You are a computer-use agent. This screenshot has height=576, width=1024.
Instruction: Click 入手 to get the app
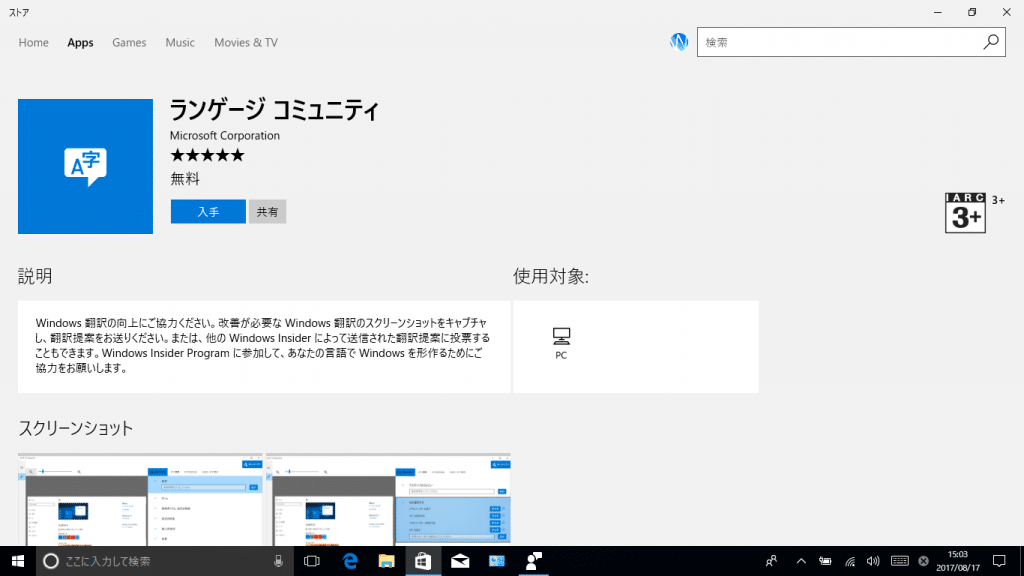pyautogui.click(x=208, y=212)
